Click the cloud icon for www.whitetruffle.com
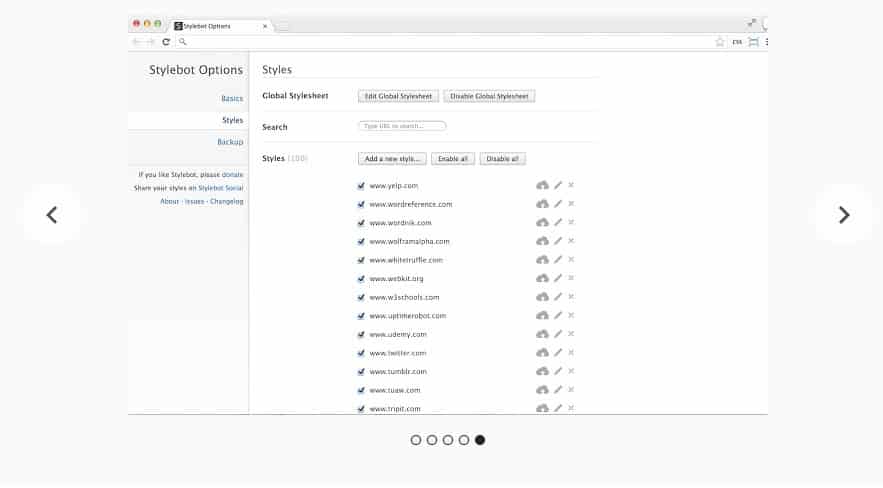Viewport: 883px width, 488px height. click(542, 259)
